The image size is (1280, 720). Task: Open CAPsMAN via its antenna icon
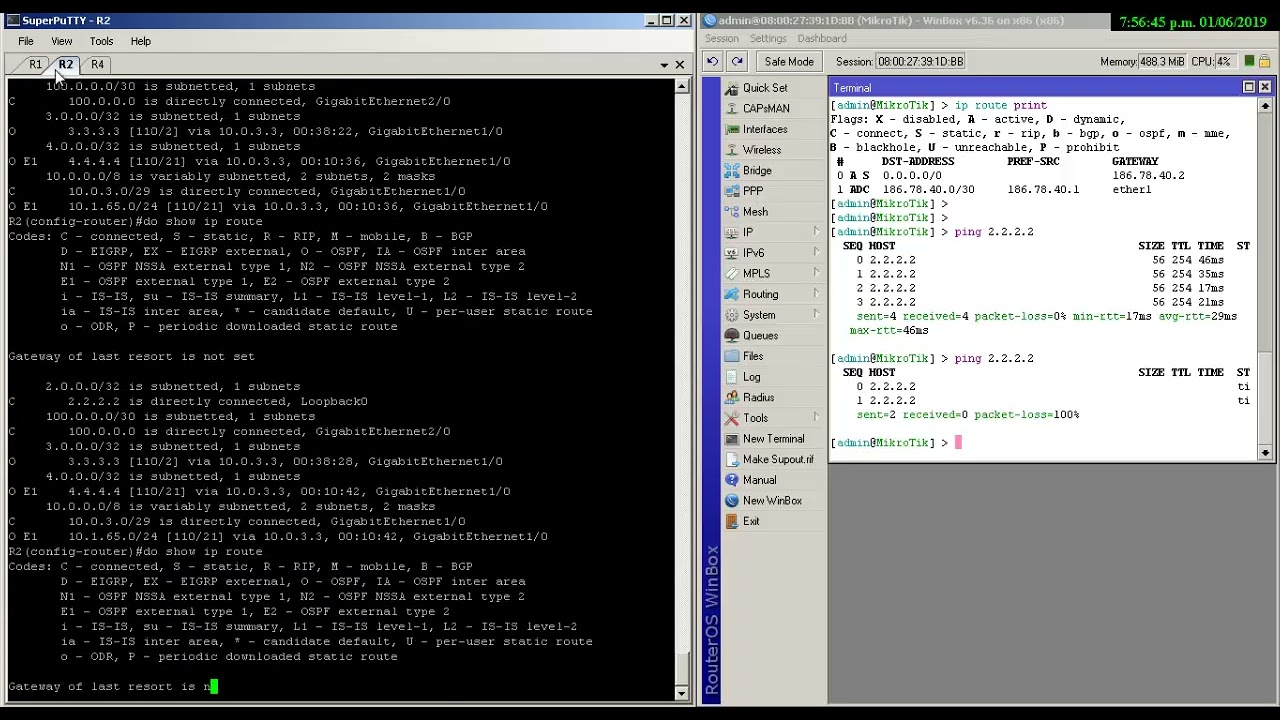point(732,109)
